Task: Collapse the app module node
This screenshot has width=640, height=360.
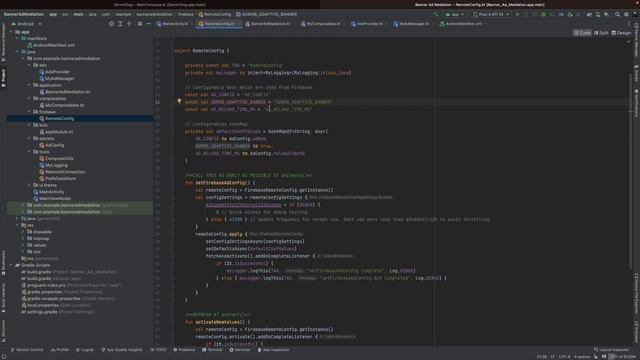Action: (x=11, y=31)
